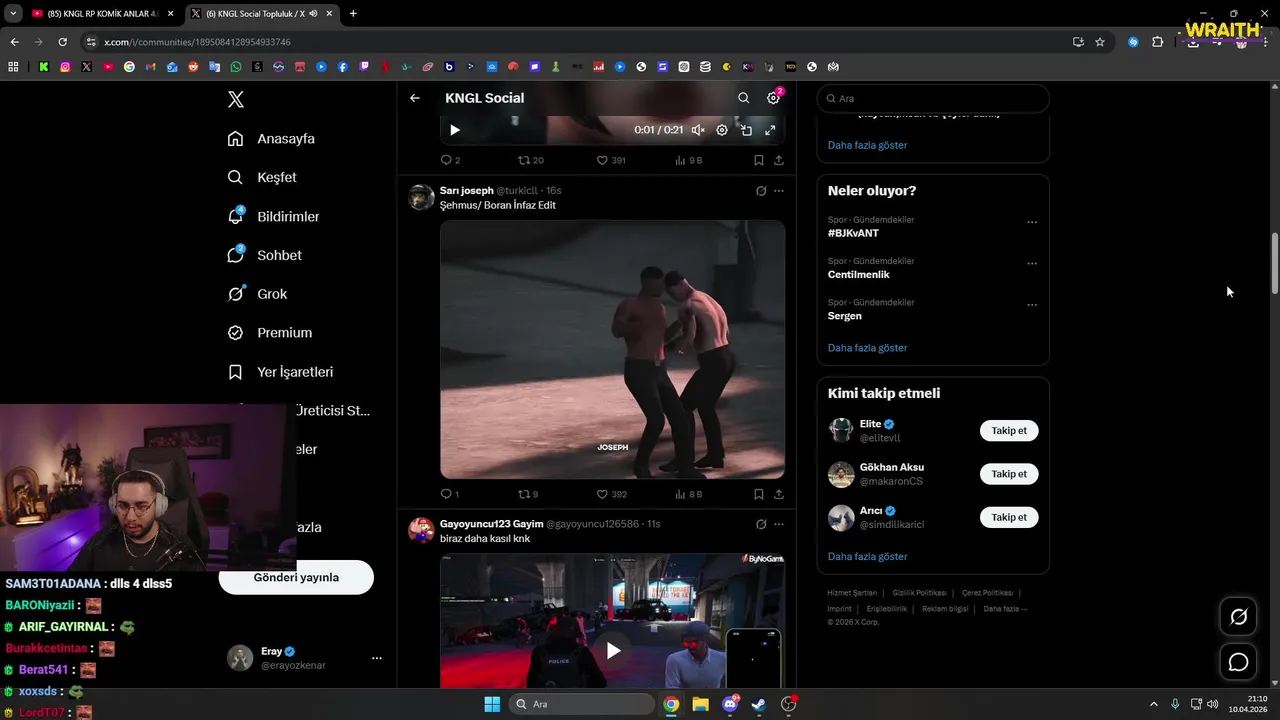Open Sarı joseph profile avatar

(421, 197)
